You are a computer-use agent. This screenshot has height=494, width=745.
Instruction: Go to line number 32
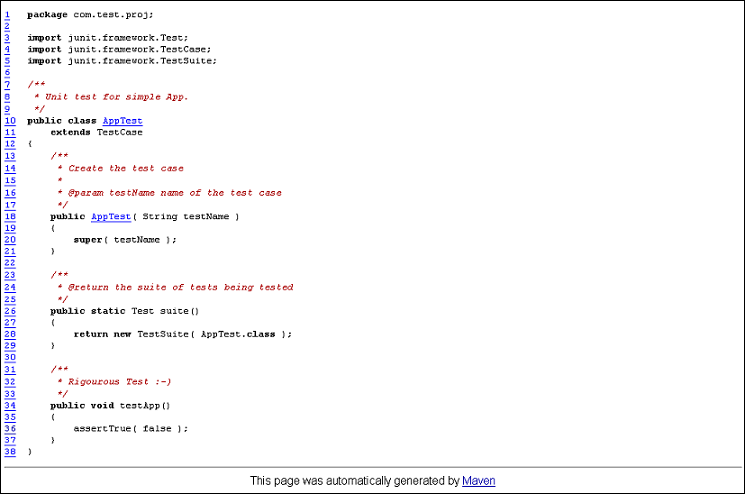pos(9,381)
